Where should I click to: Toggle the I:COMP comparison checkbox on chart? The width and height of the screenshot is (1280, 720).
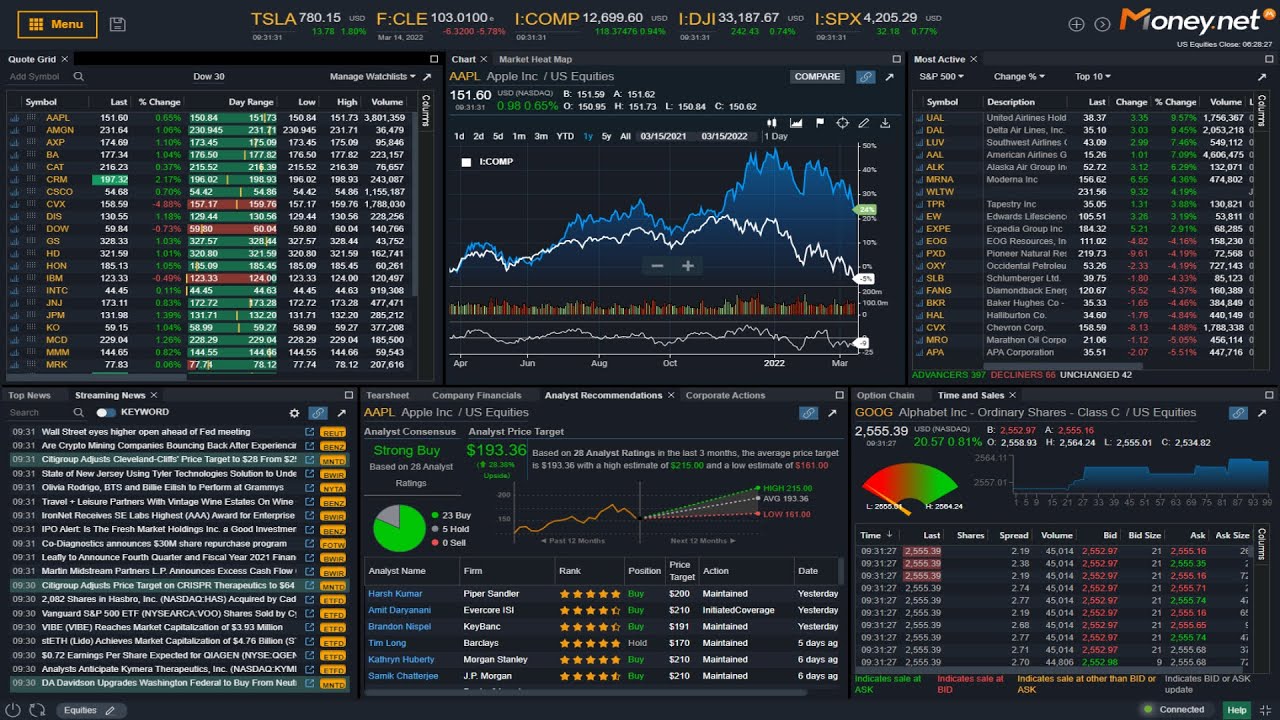(x=466, y=162)
